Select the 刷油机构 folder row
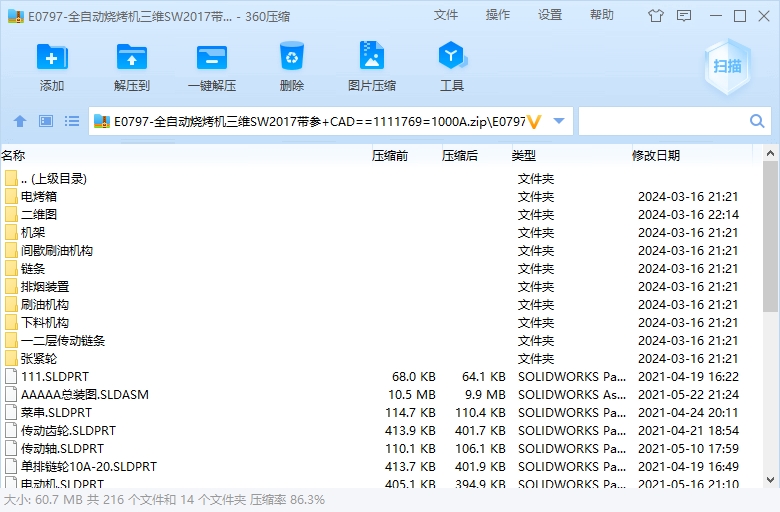The width and height of the screenshot is (780, 512). (x=381, y=305)
